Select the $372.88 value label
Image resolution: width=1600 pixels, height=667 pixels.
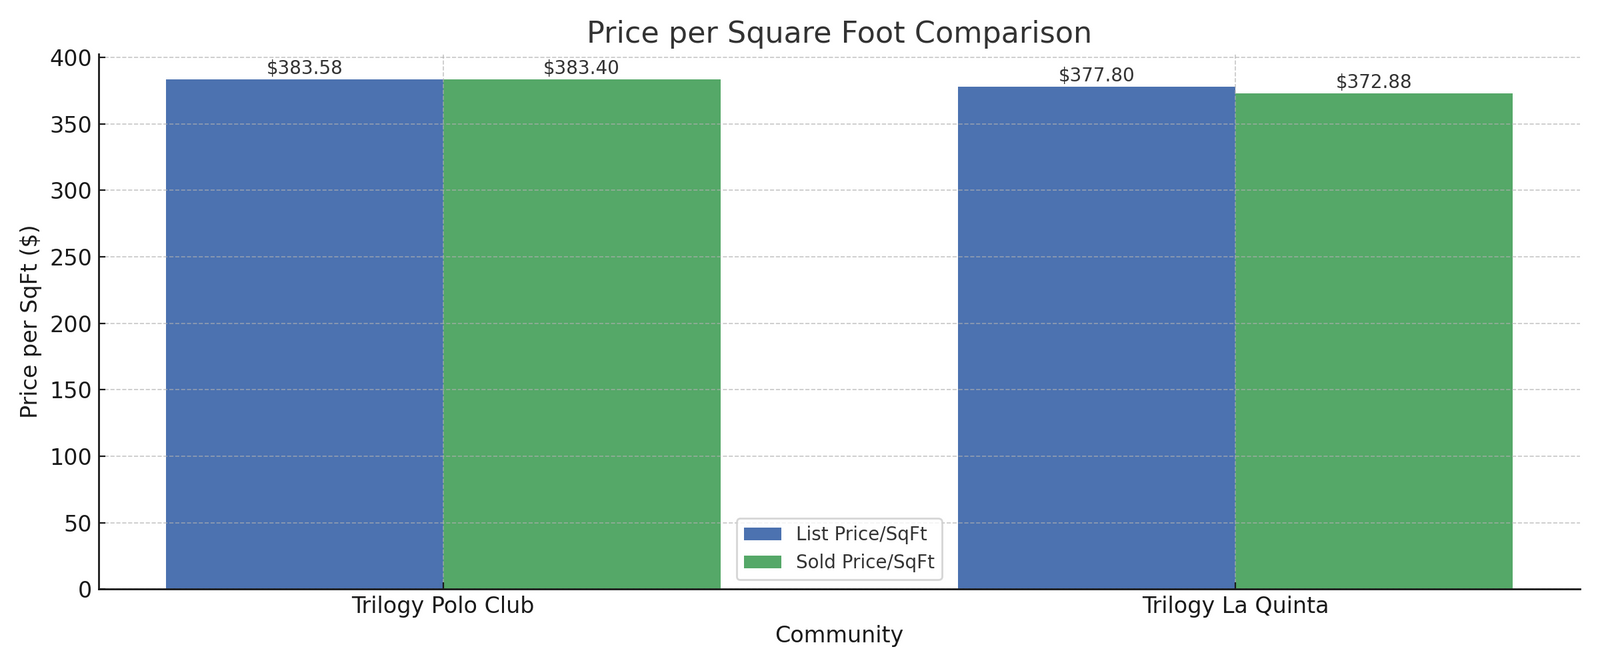click(x=1373, y=82)
